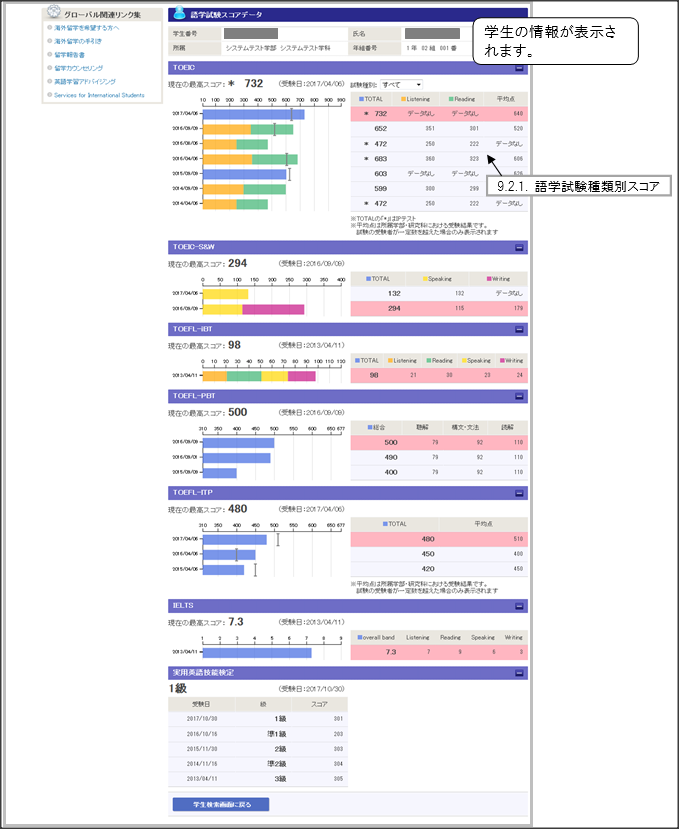The height and width of the screenshot is (829, 679).
Task: Open the 試験種別 dropdown showing すべて
Action: pyautogui.click(x=401, y=85)
